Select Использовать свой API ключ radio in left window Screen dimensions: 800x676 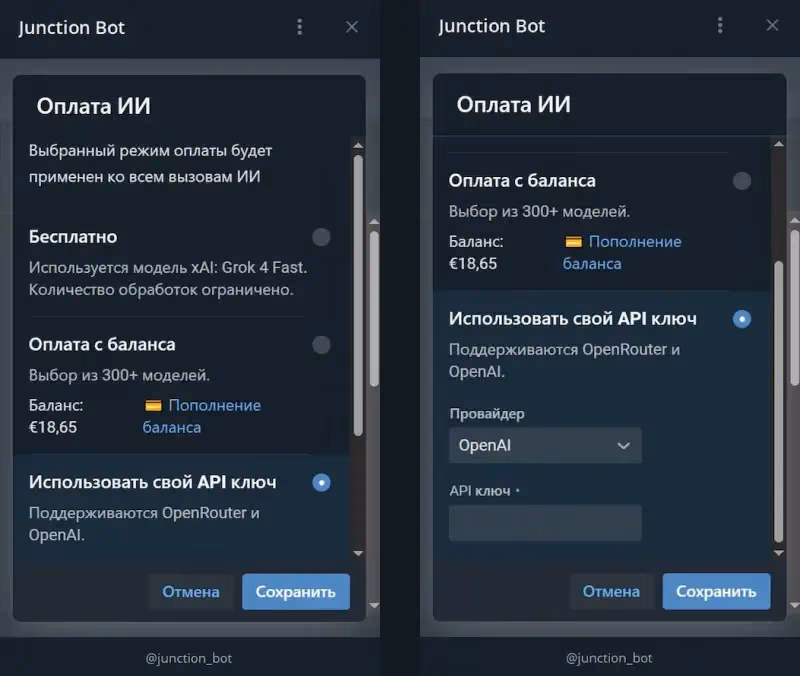click(321, 483)
